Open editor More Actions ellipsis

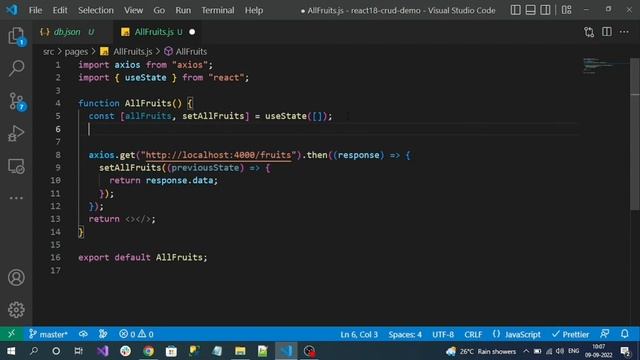pos(624,32)
